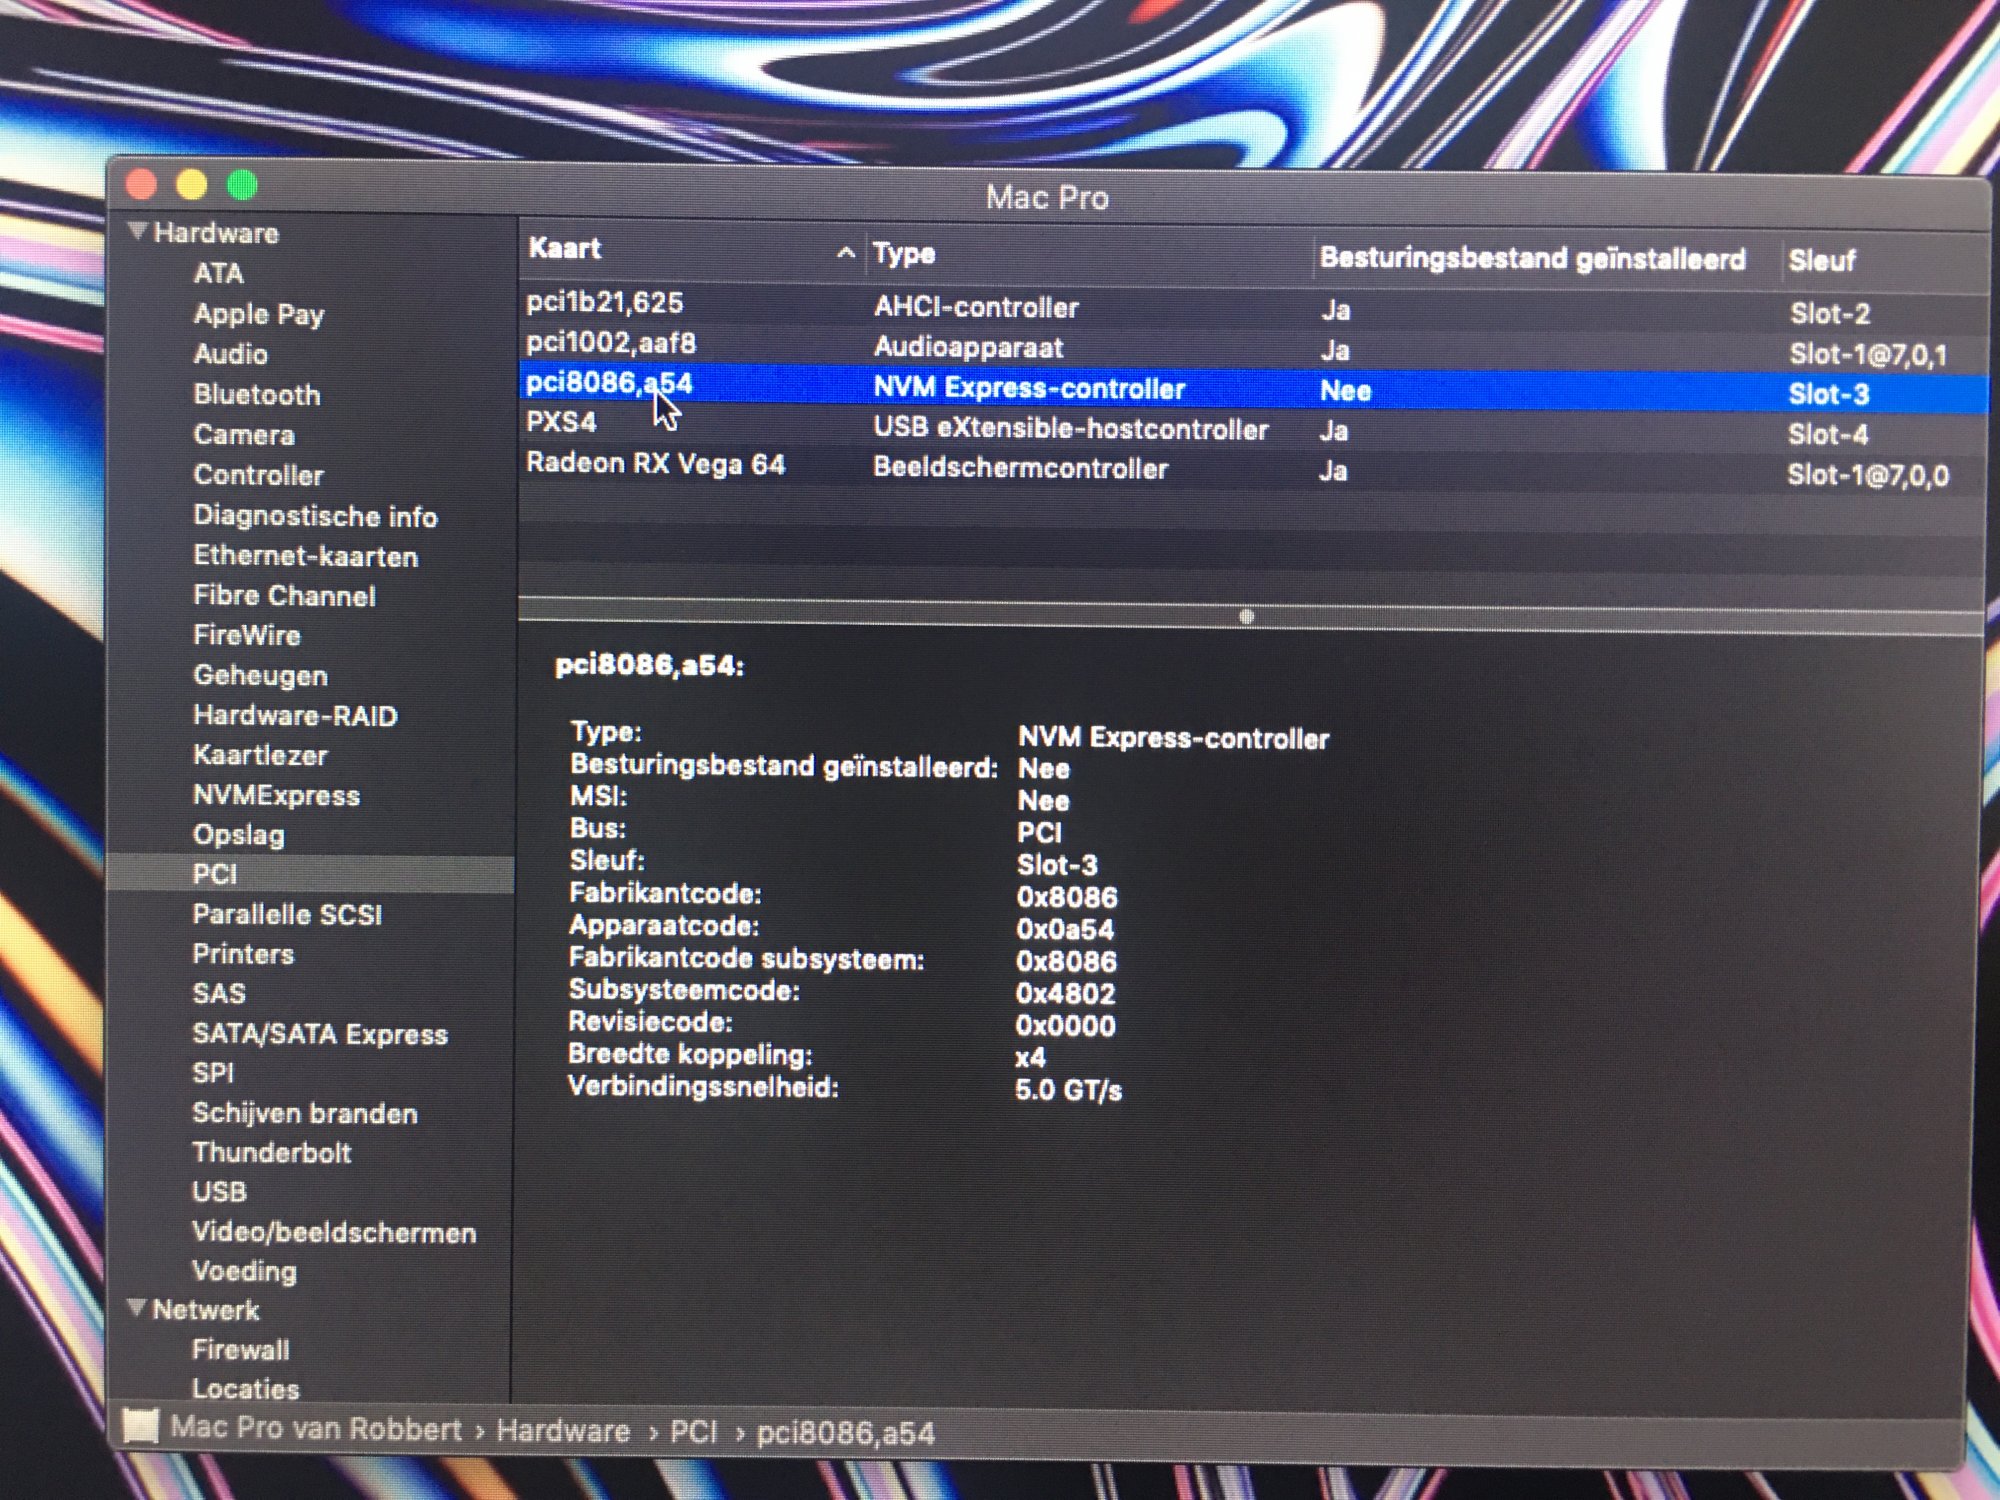
Task: Select Kaartlezer in the sidebar
Action: pos(260,755)
